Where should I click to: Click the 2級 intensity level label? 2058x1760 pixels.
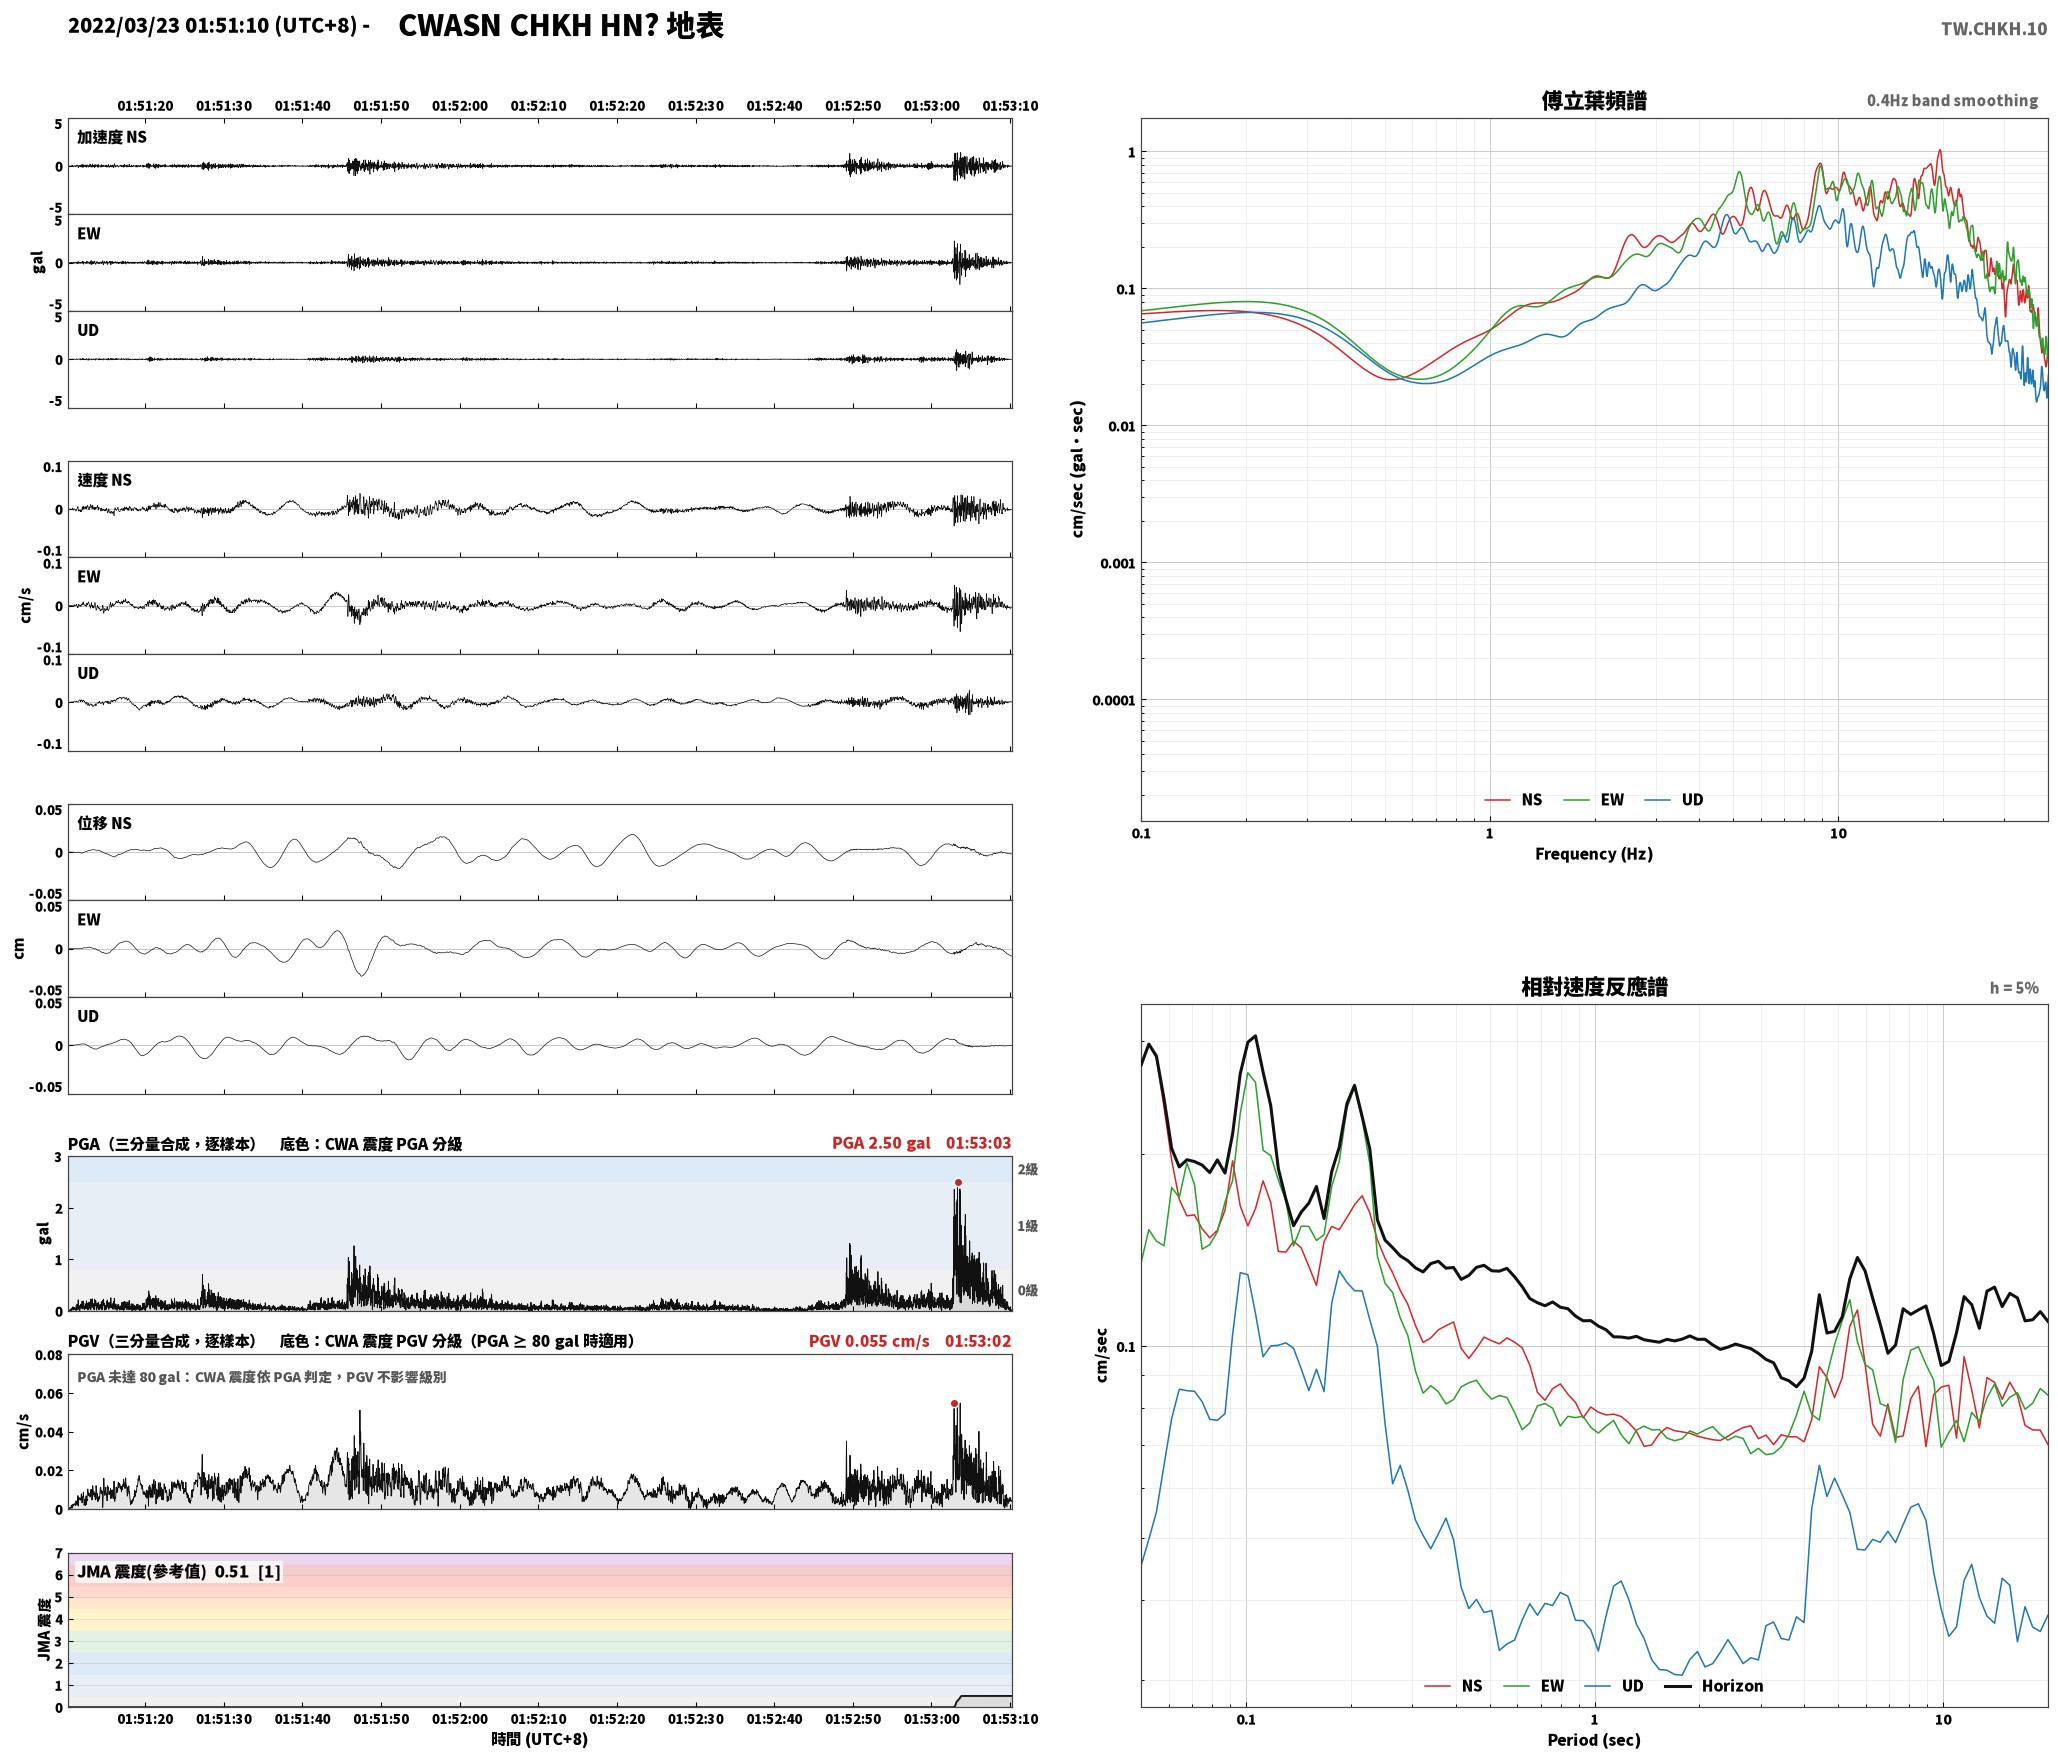tap(1027, 1169)
